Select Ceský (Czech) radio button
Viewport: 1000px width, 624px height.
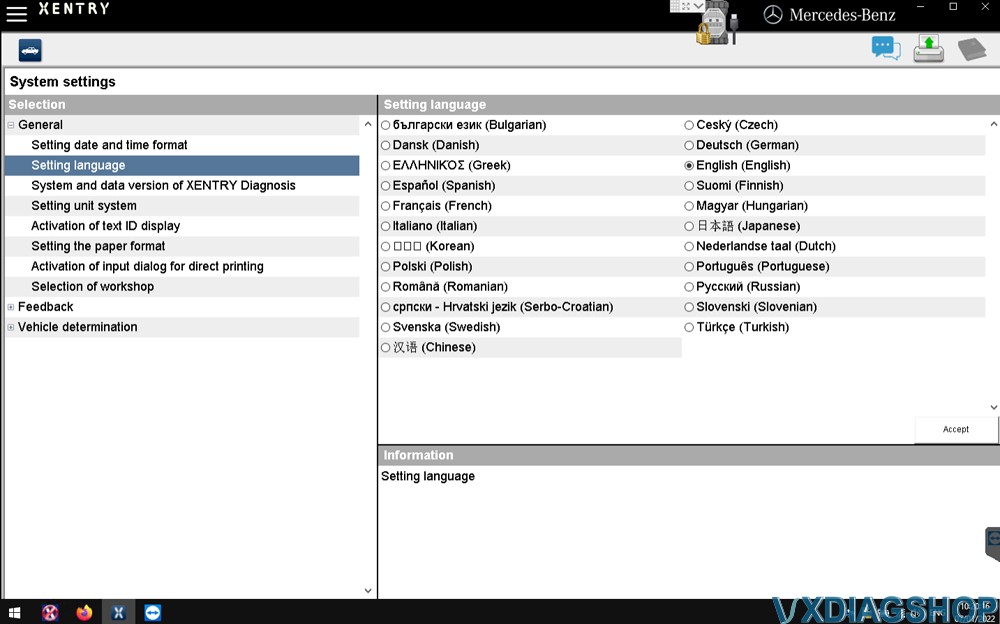tap(689, 125)
